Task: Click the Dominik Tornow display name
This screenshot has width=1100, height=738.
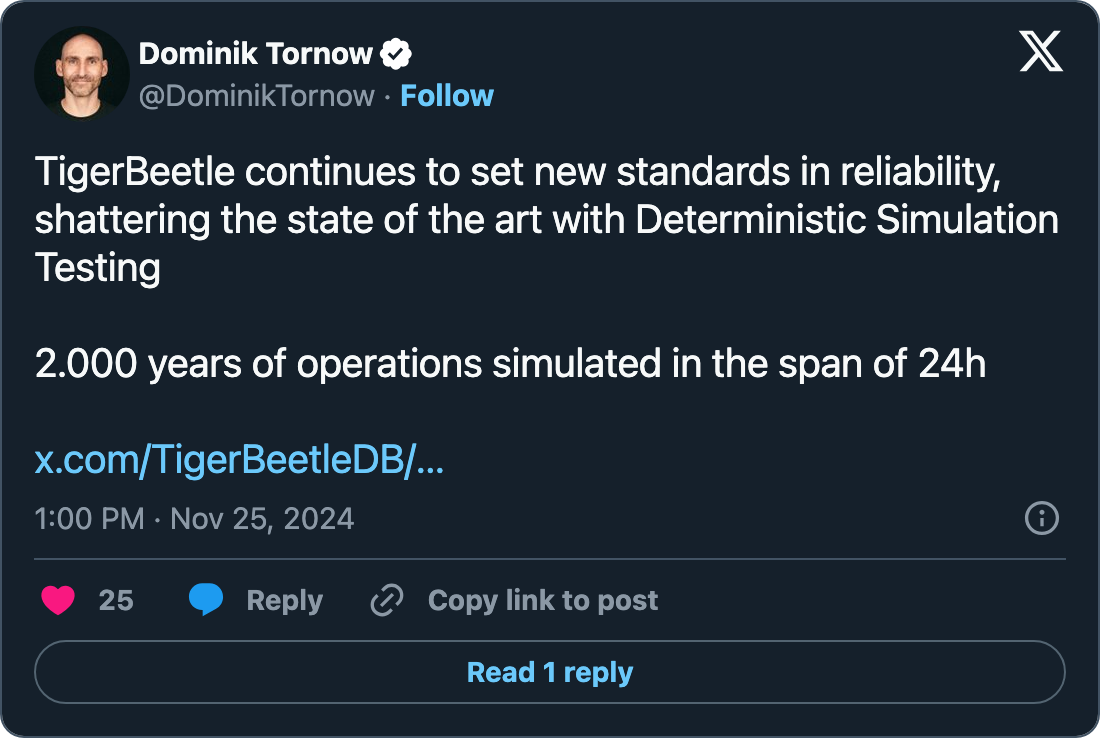Action: pyautogui.click(x=255, y=54)
